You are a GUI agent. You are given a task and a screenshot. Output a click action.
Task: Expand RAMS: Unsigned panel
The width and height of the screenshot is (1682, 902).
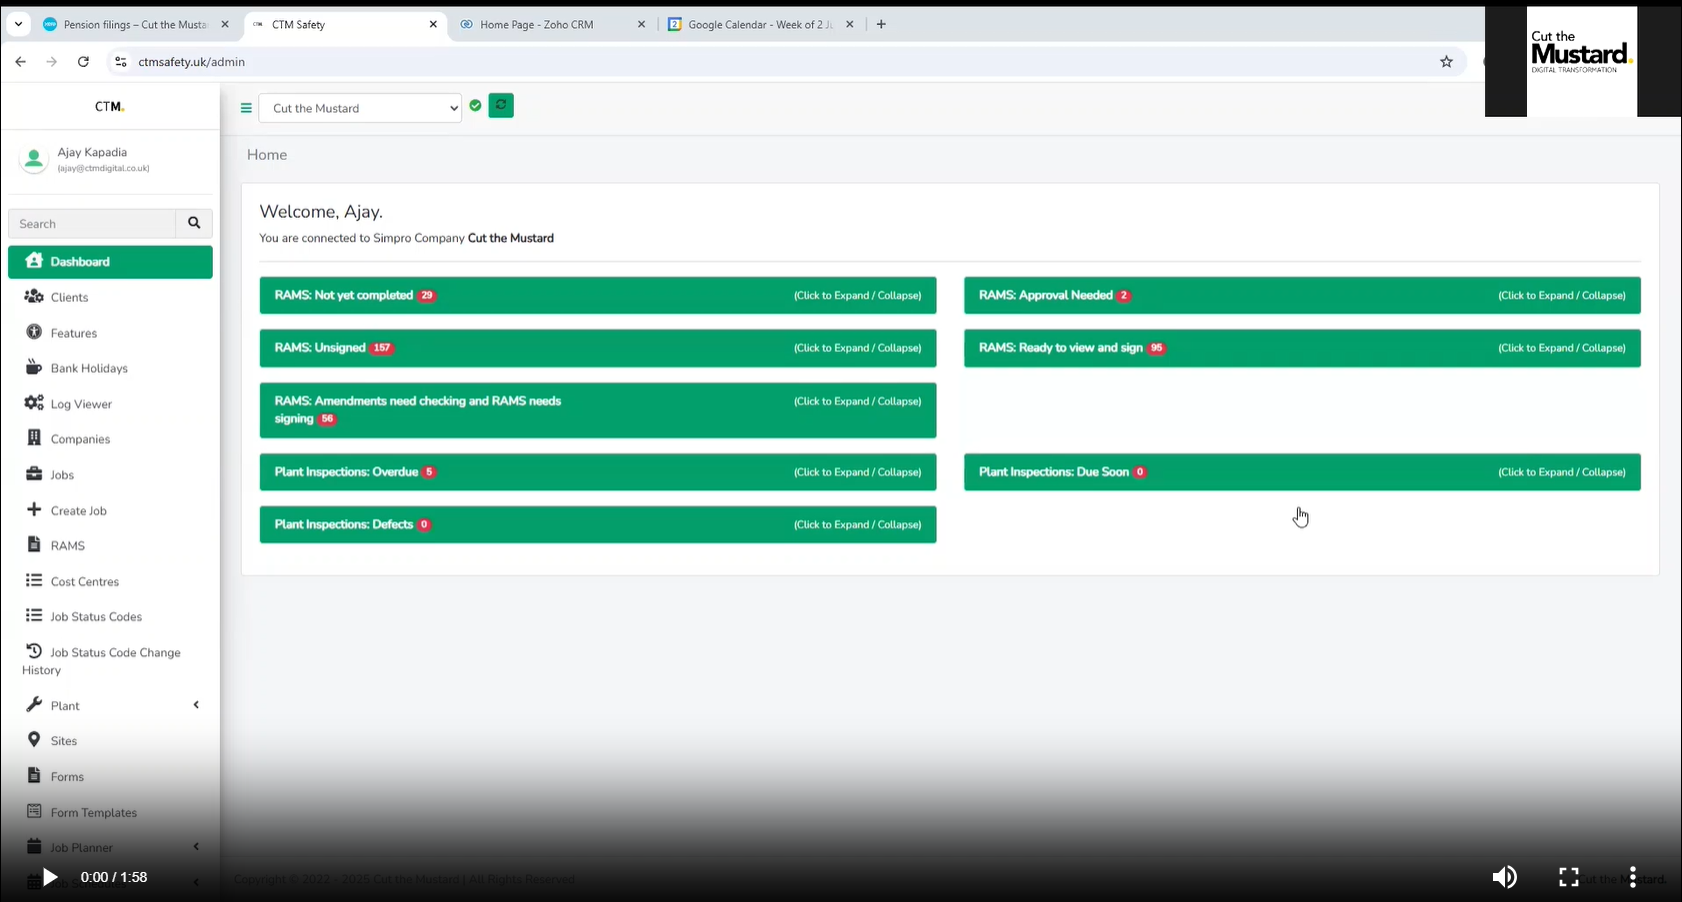[x=598, y=348]
